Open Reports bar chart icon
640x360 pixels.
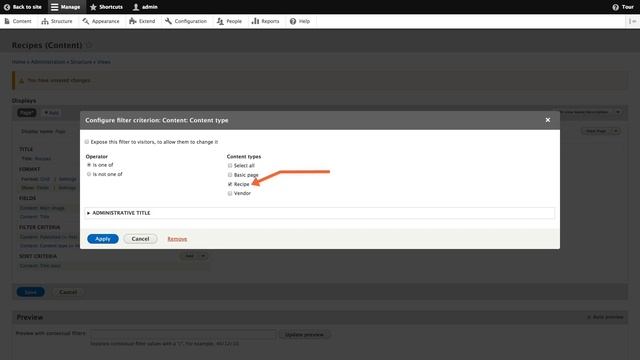tap(256, 21)
